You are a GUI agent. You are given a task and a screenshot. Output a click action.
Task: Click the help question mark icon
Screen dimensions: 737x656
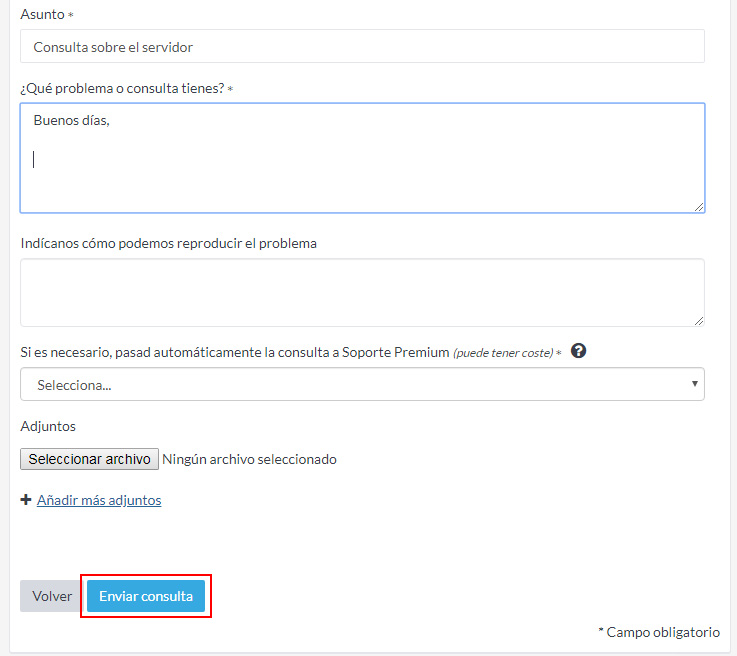tap(578, 352)
